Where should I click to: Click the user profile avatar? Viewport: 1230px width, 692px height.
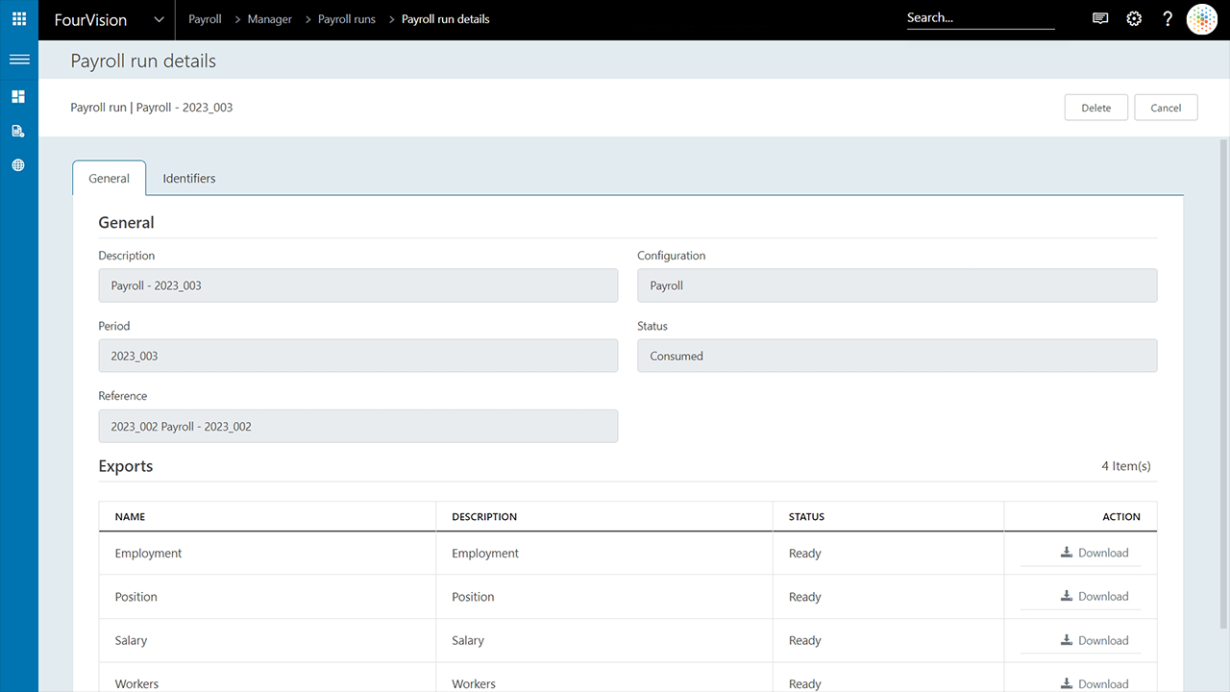click(1201, 18)
